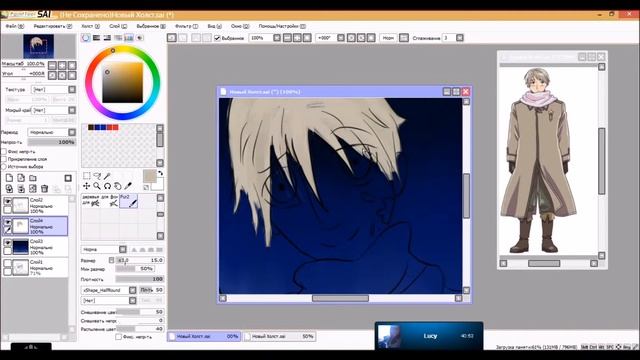Click the Норм button in toolbar
Image resolution: width=640 pixels, height=360 pixels.
point(388,38)
